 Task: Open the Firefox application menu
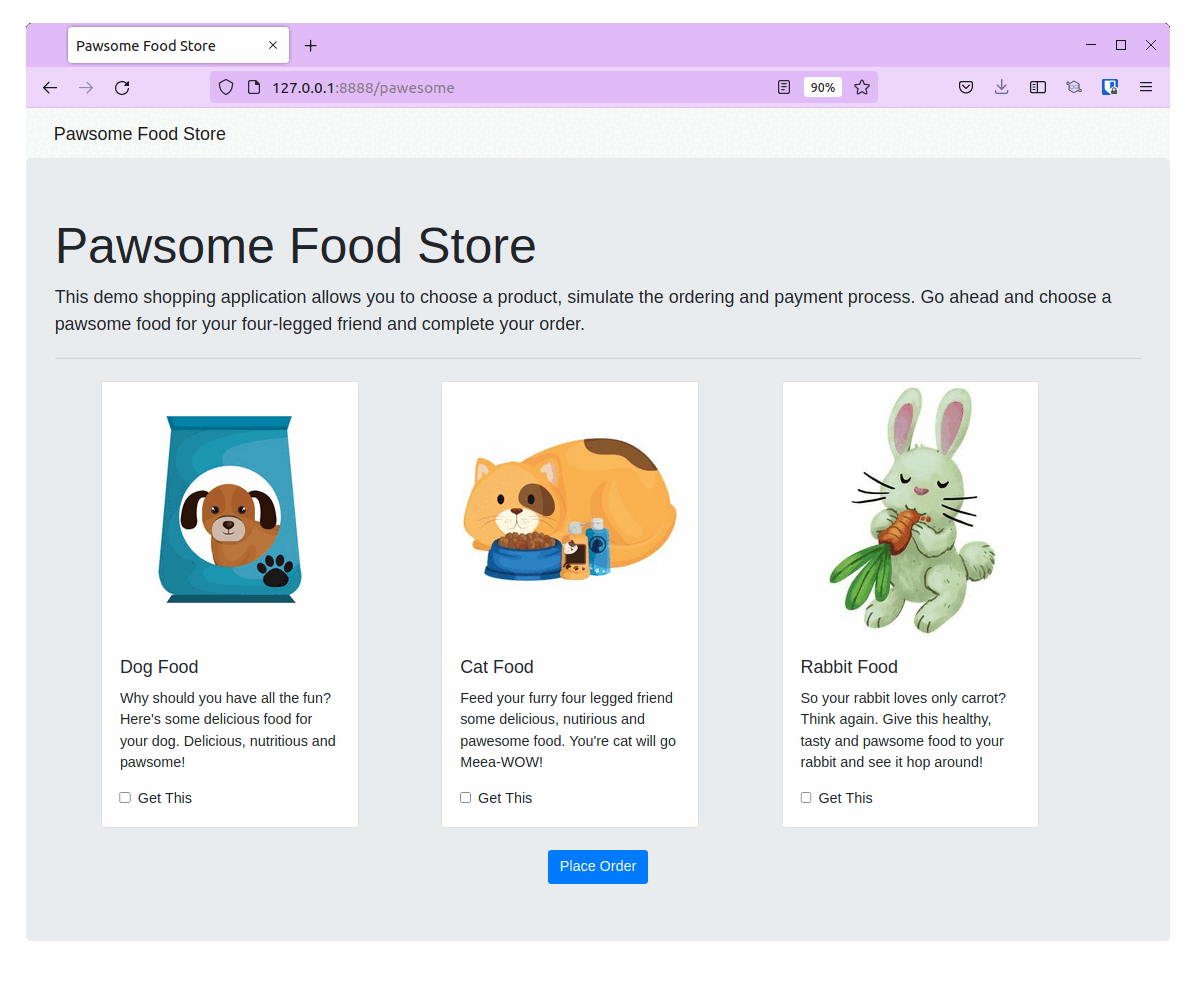[x=1146, y=87]
